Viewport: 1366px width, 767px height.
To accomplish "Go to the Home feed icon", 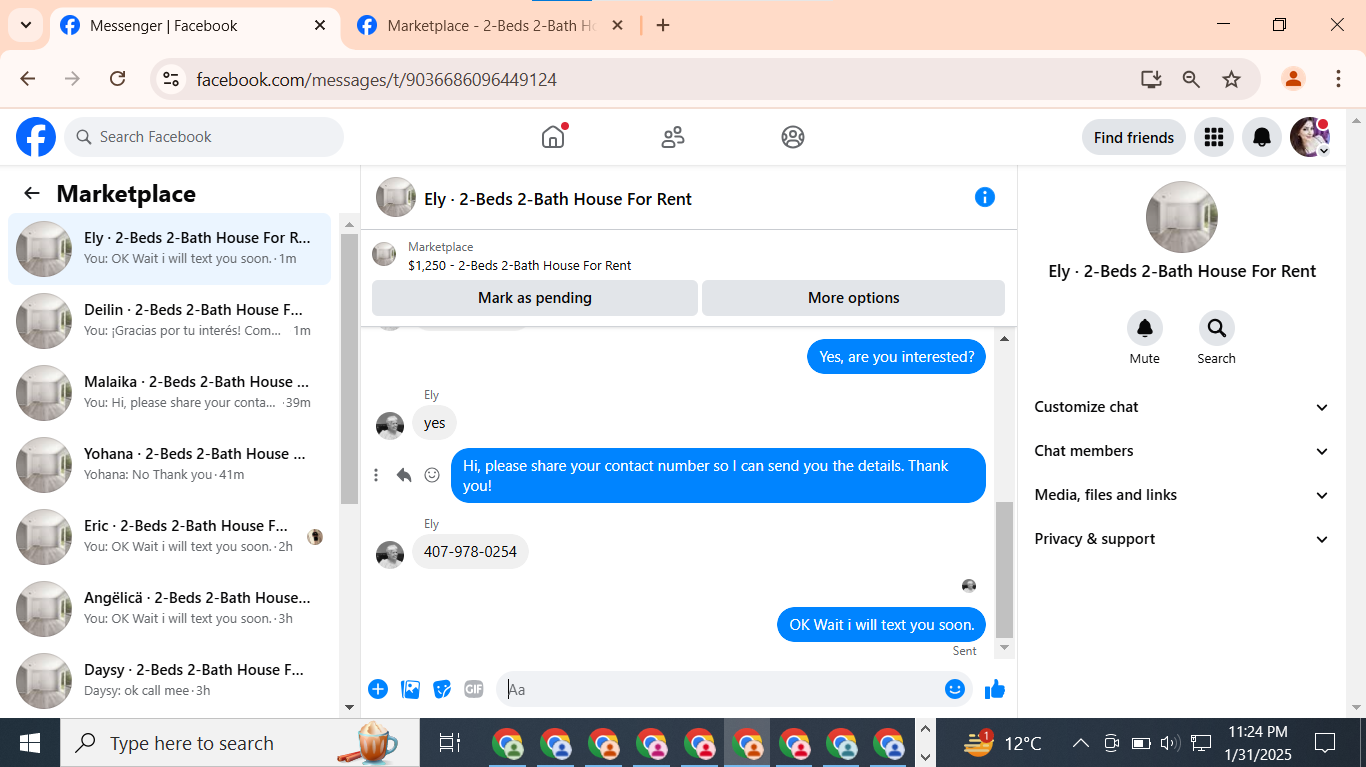I will [553, 137].
